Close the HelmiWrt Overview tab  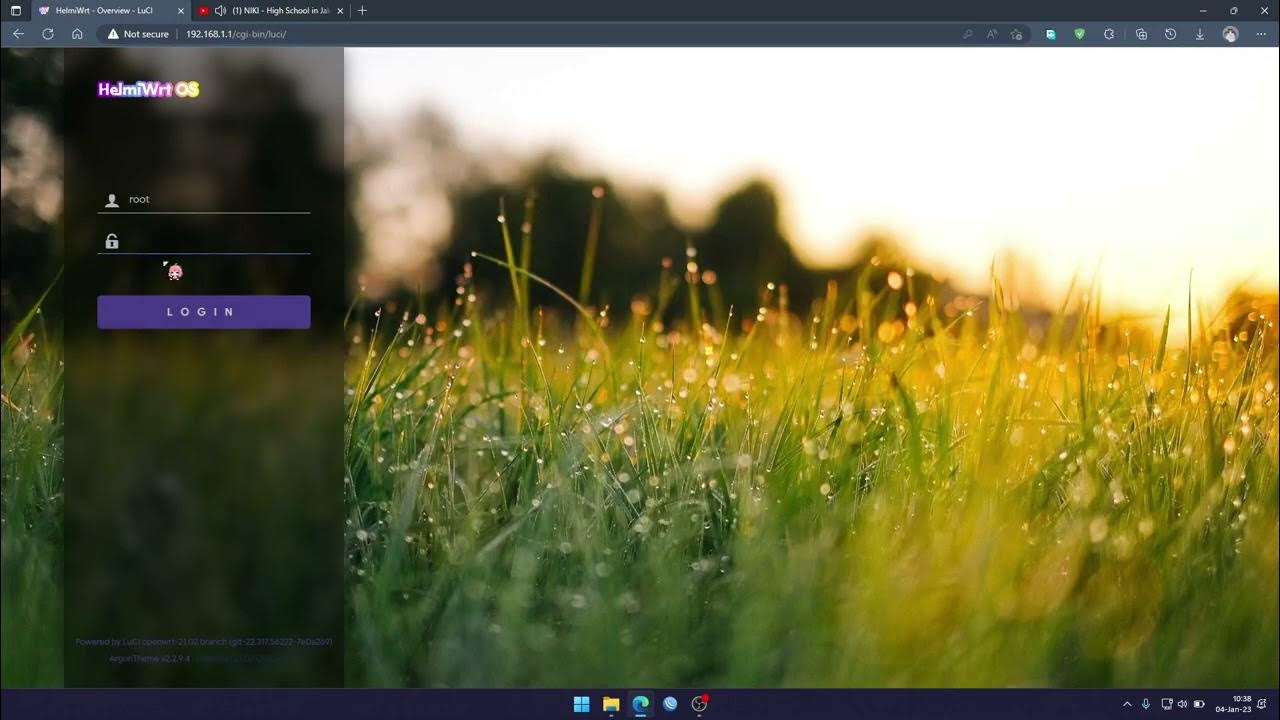click(x=179, y=10)
